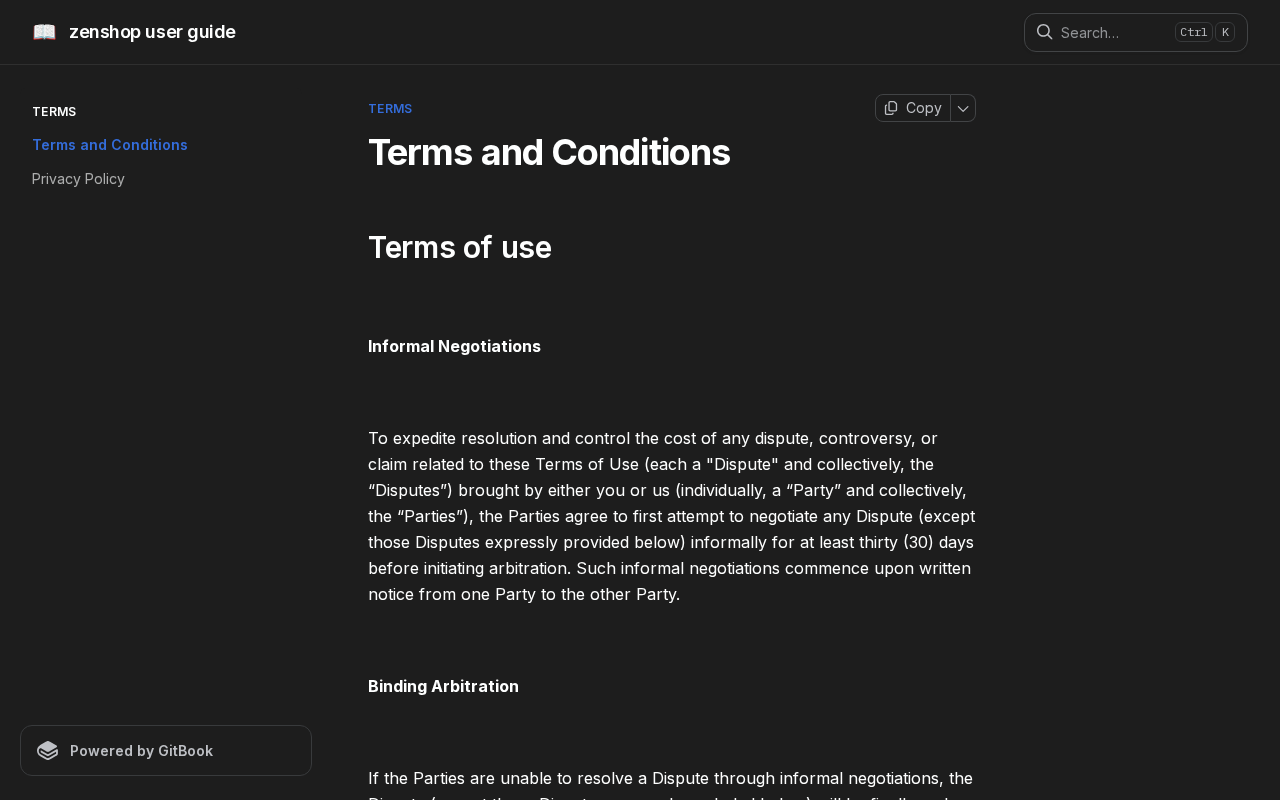Open Terms and Conditions in sidebar
The width and height of the screenshot is (1280, 800).
click(x=110, y=145)
